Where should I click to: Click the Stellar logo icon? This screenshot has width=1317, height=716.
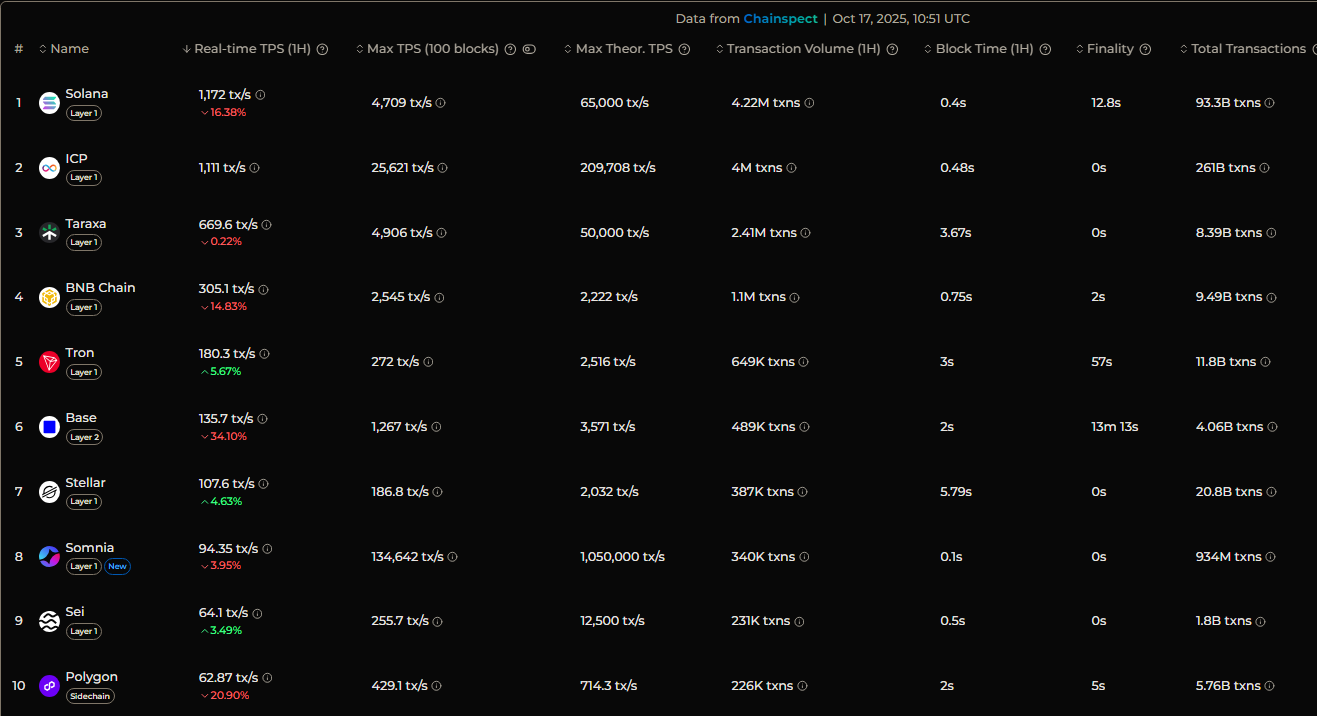click(49, 492)
